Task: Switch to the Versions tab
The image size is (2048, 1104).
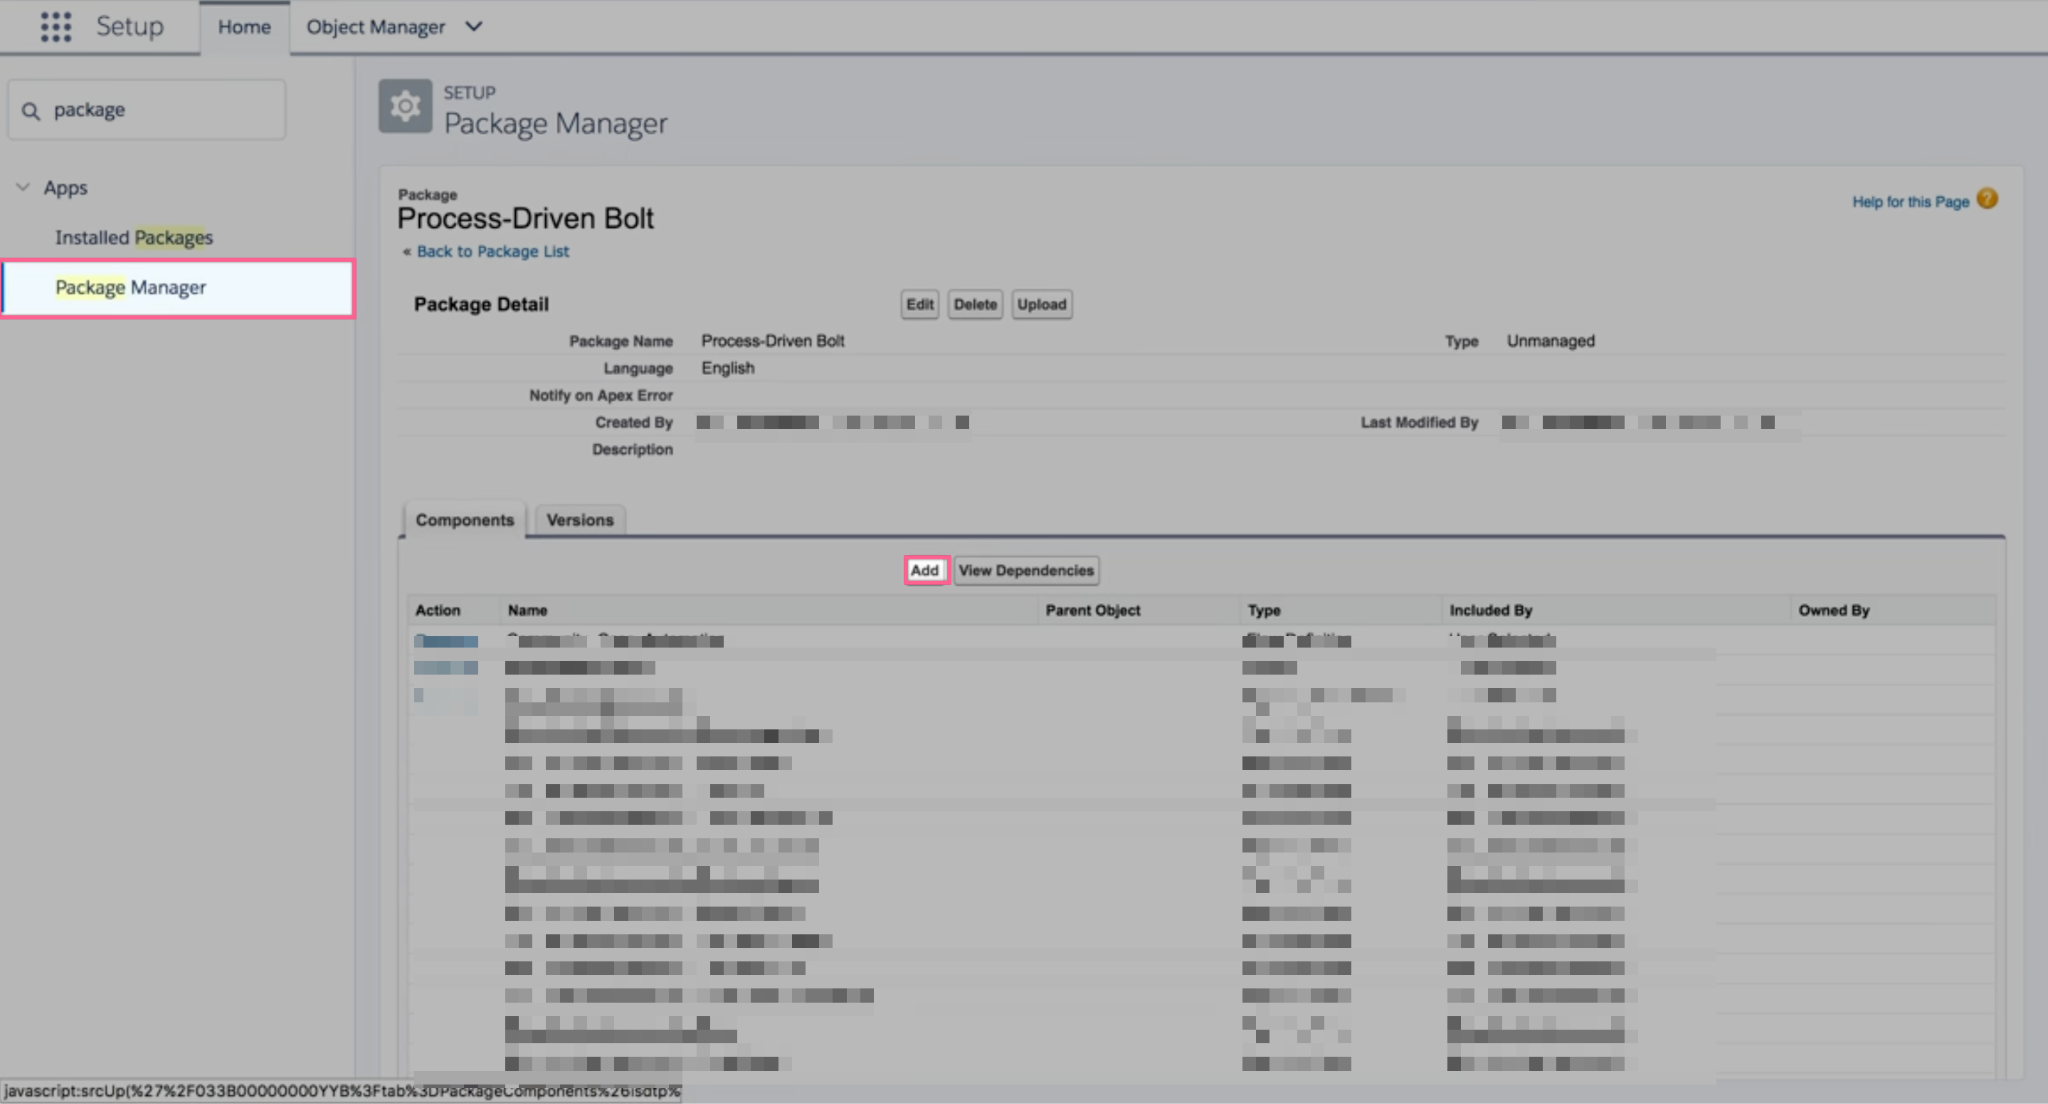Action: coord(580,520)
